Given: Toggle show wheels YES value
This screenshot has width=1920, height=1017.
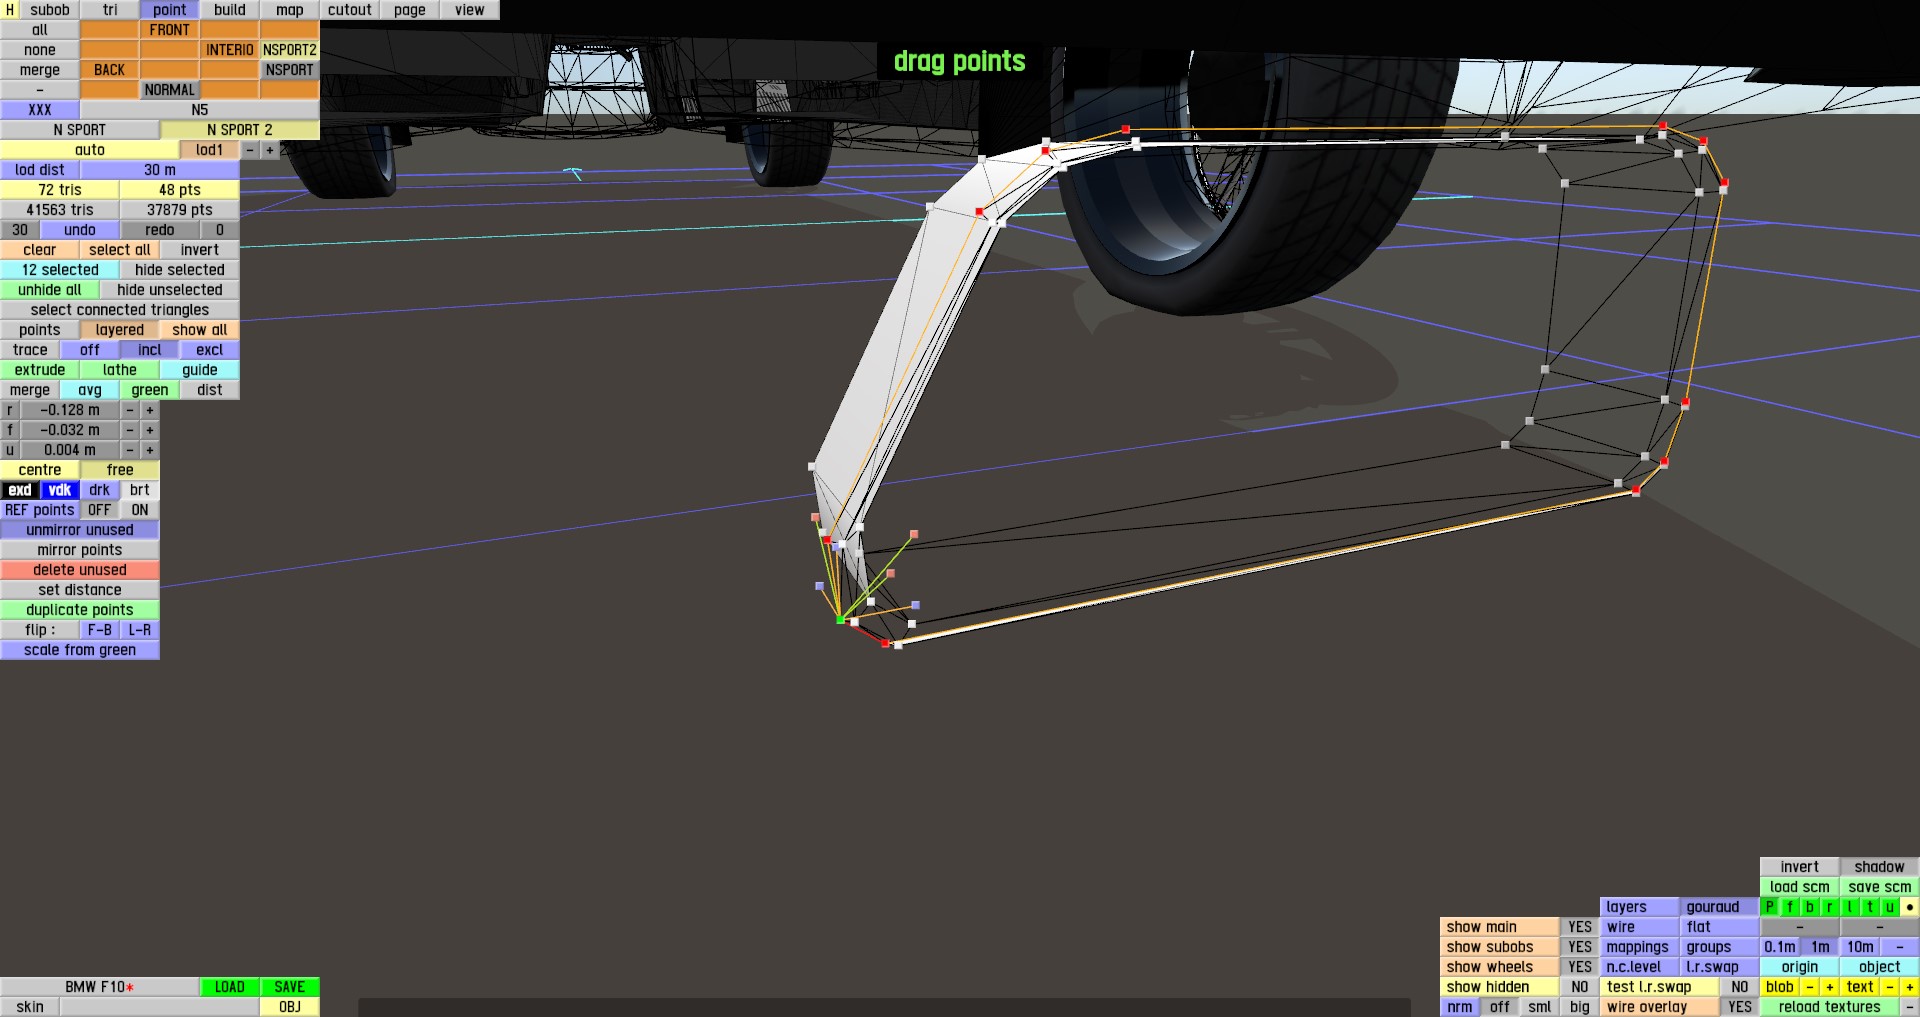Looking at the screenshot, I should coord(1580,967).
